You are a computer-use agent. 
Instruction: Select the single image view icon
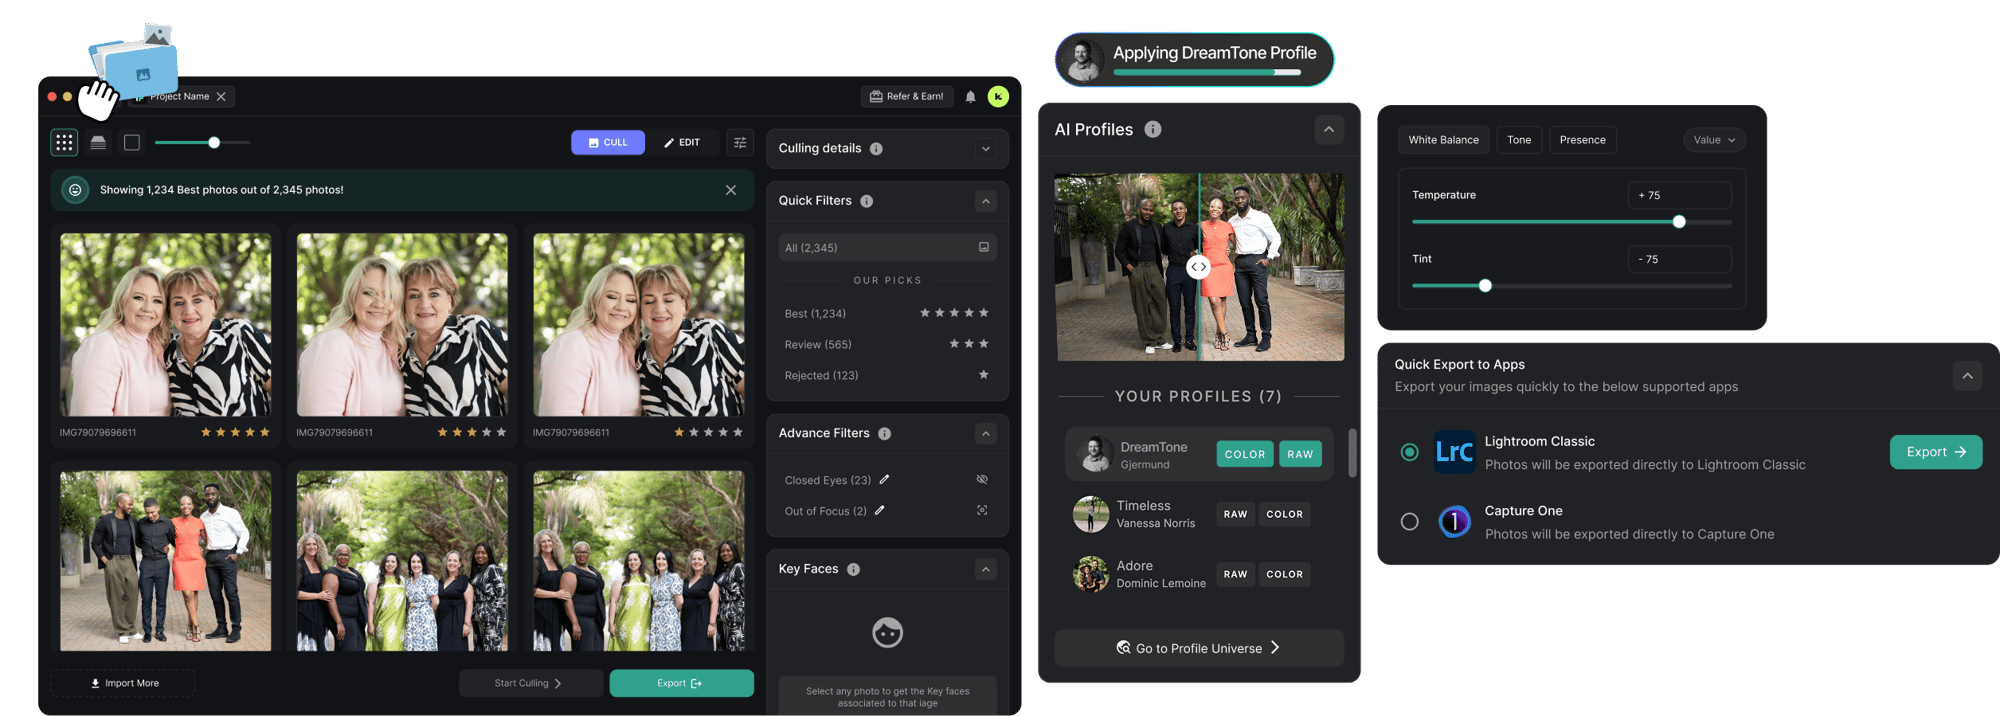(x=131, y=143)
